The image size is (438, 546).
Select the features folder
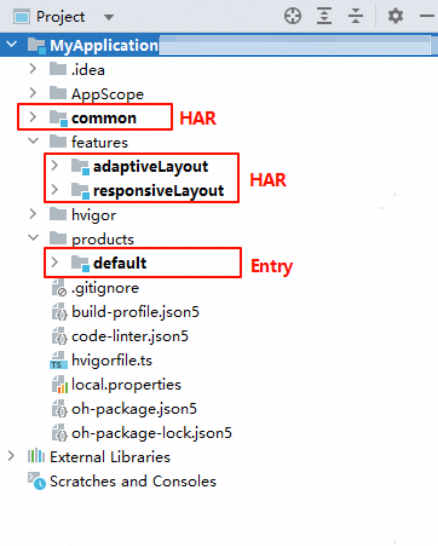pyautogui.click(x=100, y=142)
